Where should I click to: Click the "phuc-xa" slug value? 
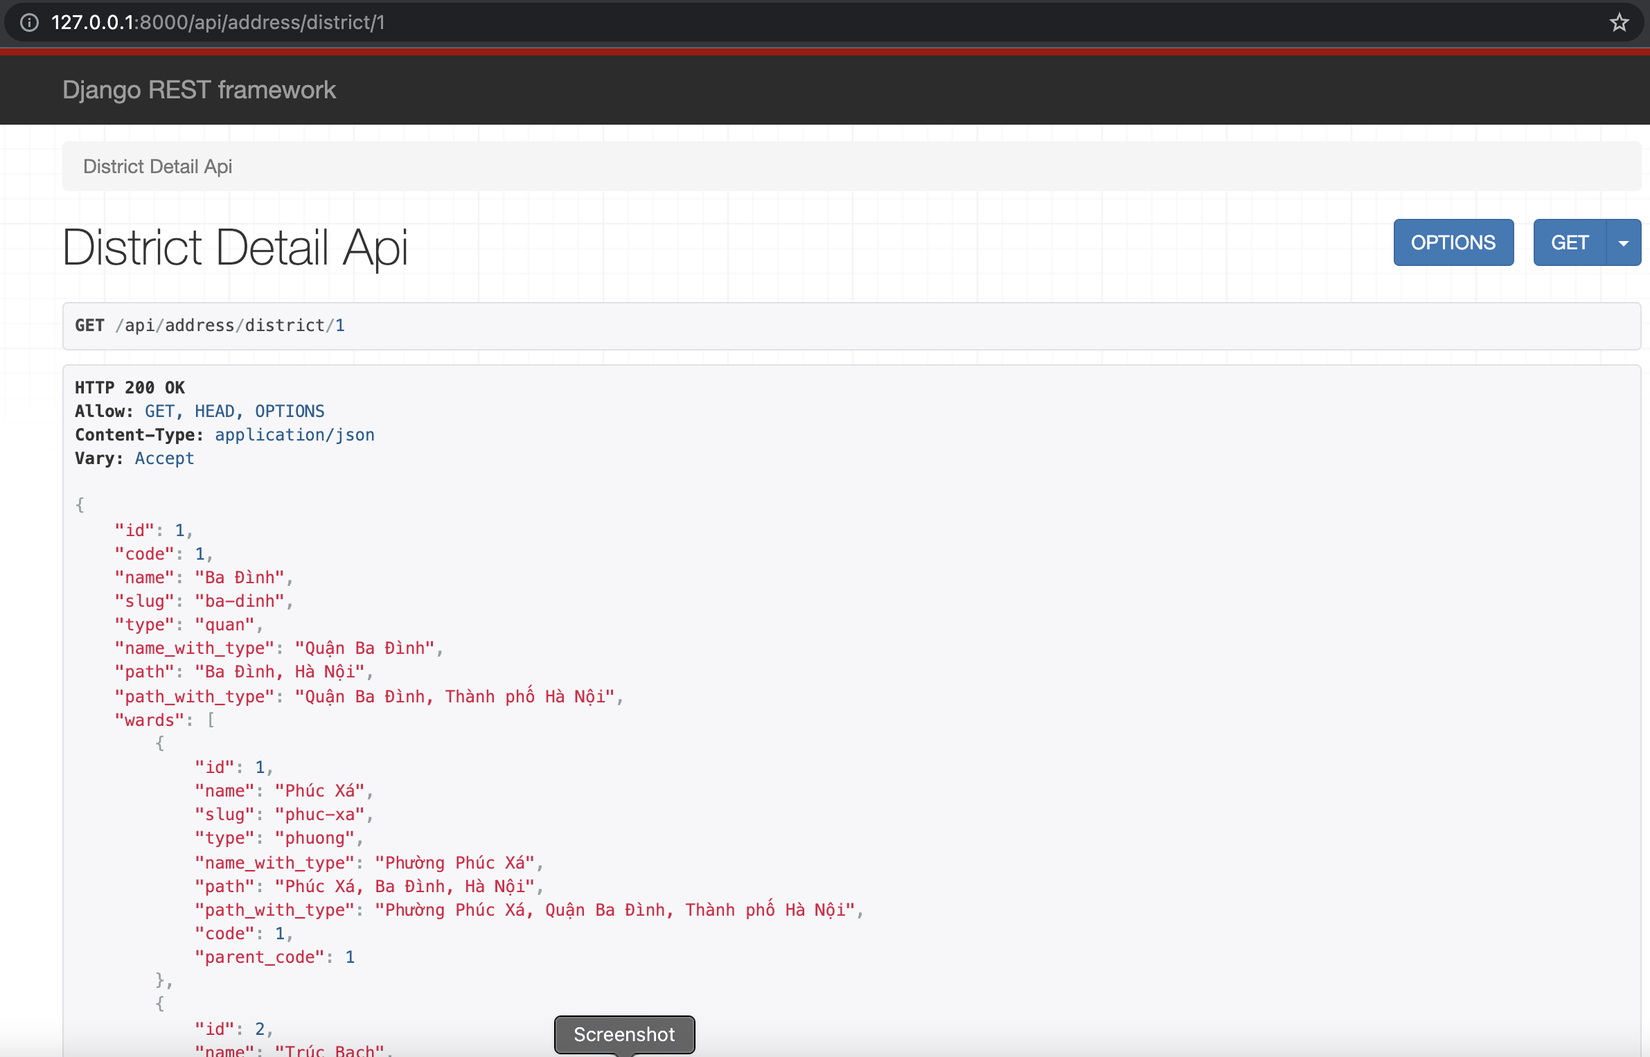click(320, 815)
